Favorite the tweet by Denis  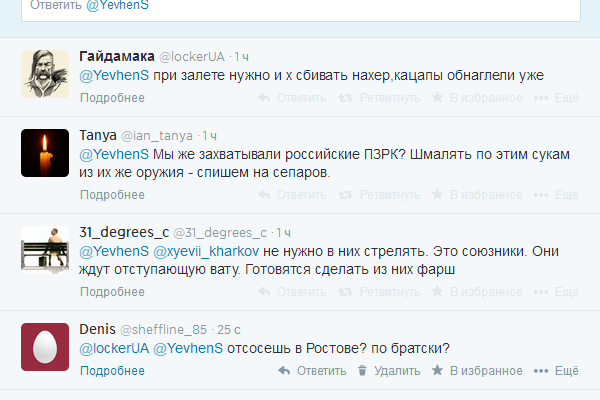[x=478, y=370]
